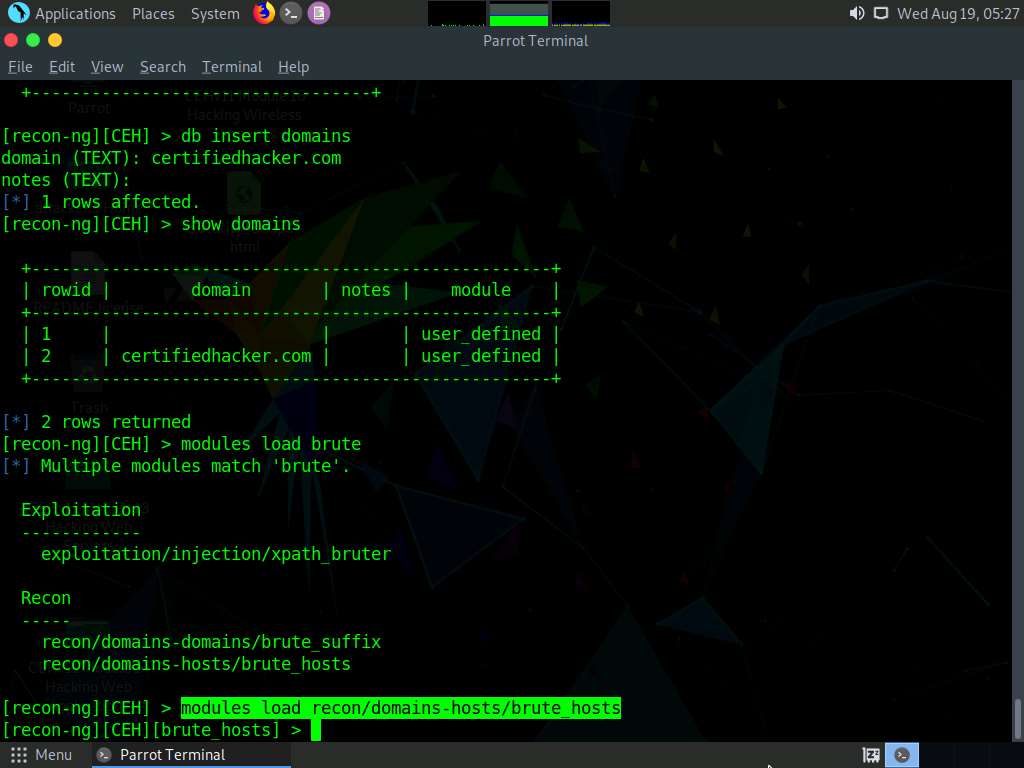1024x768 pixels.
Task: Click the green system monitor graph
Action: click(519, 14)
